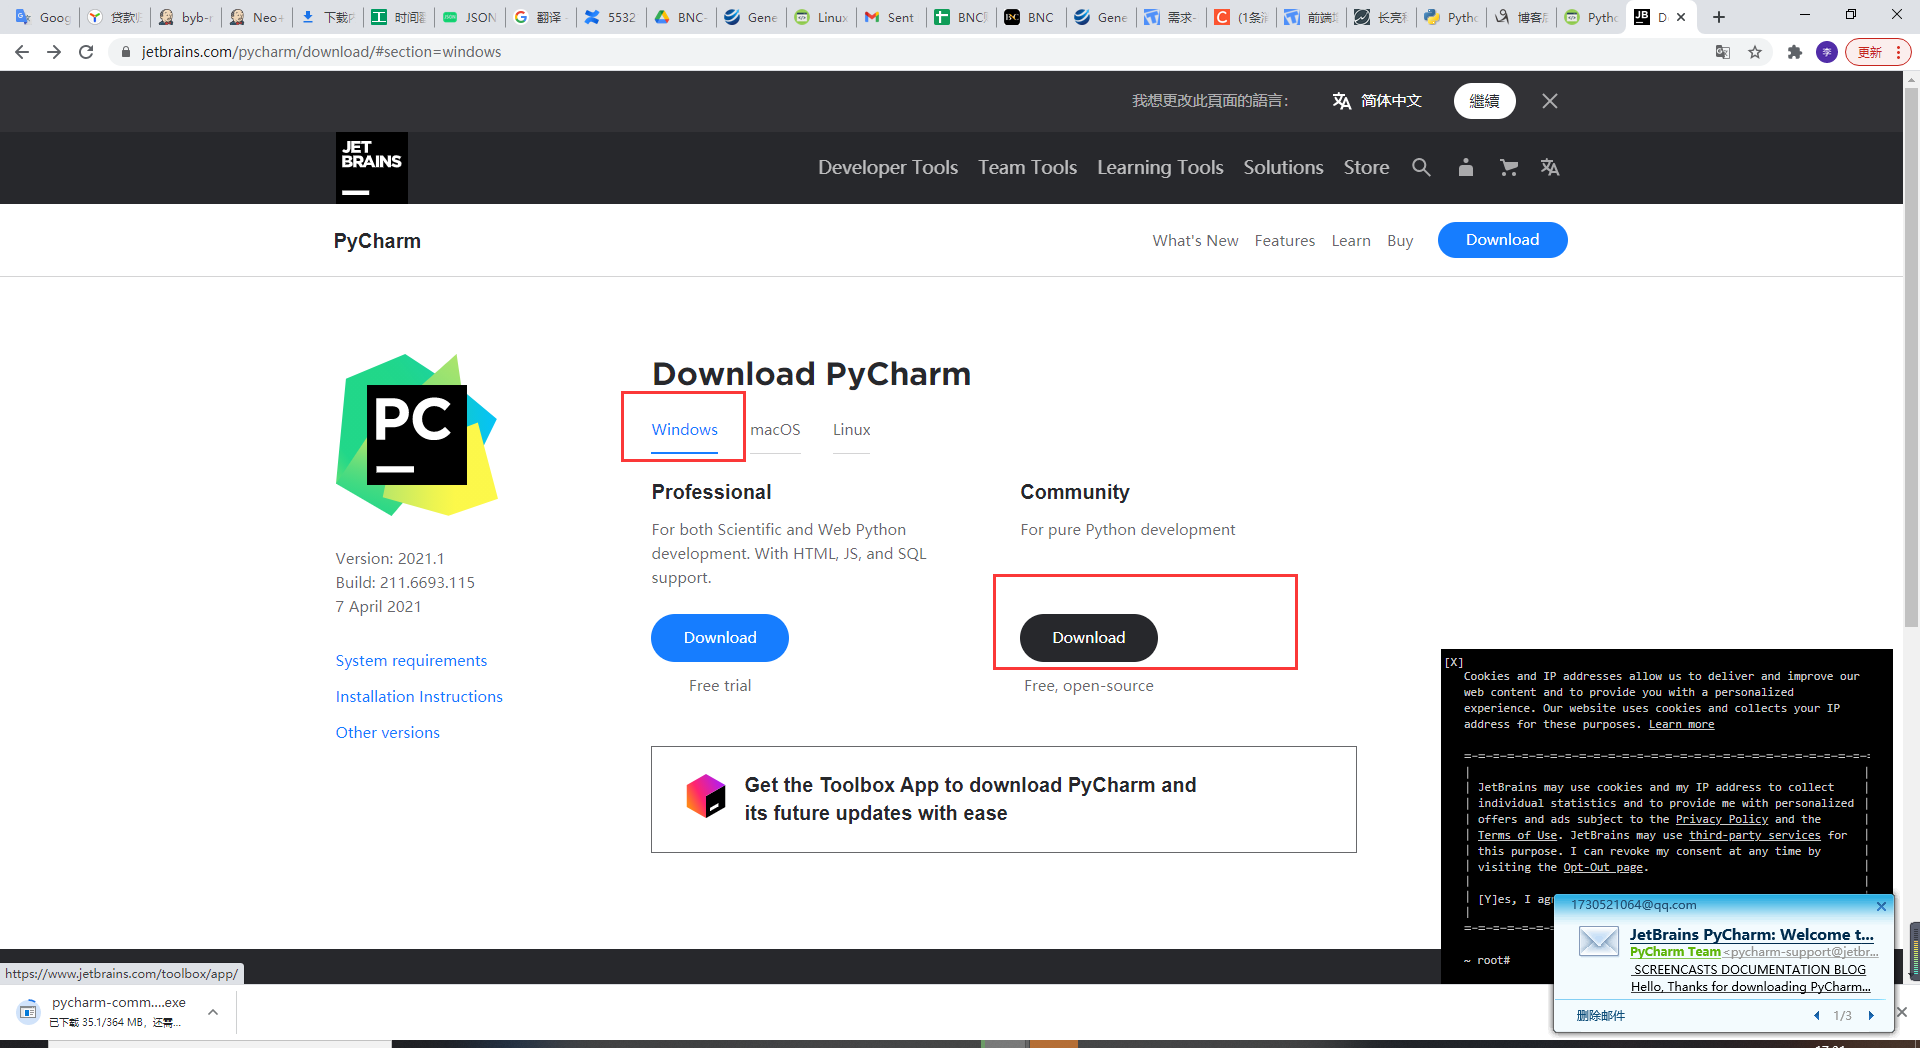Switch to the Linux browser tab
Image resolution: width=1920 pixels, height=1048 pixels.
(x=821, y=17)
